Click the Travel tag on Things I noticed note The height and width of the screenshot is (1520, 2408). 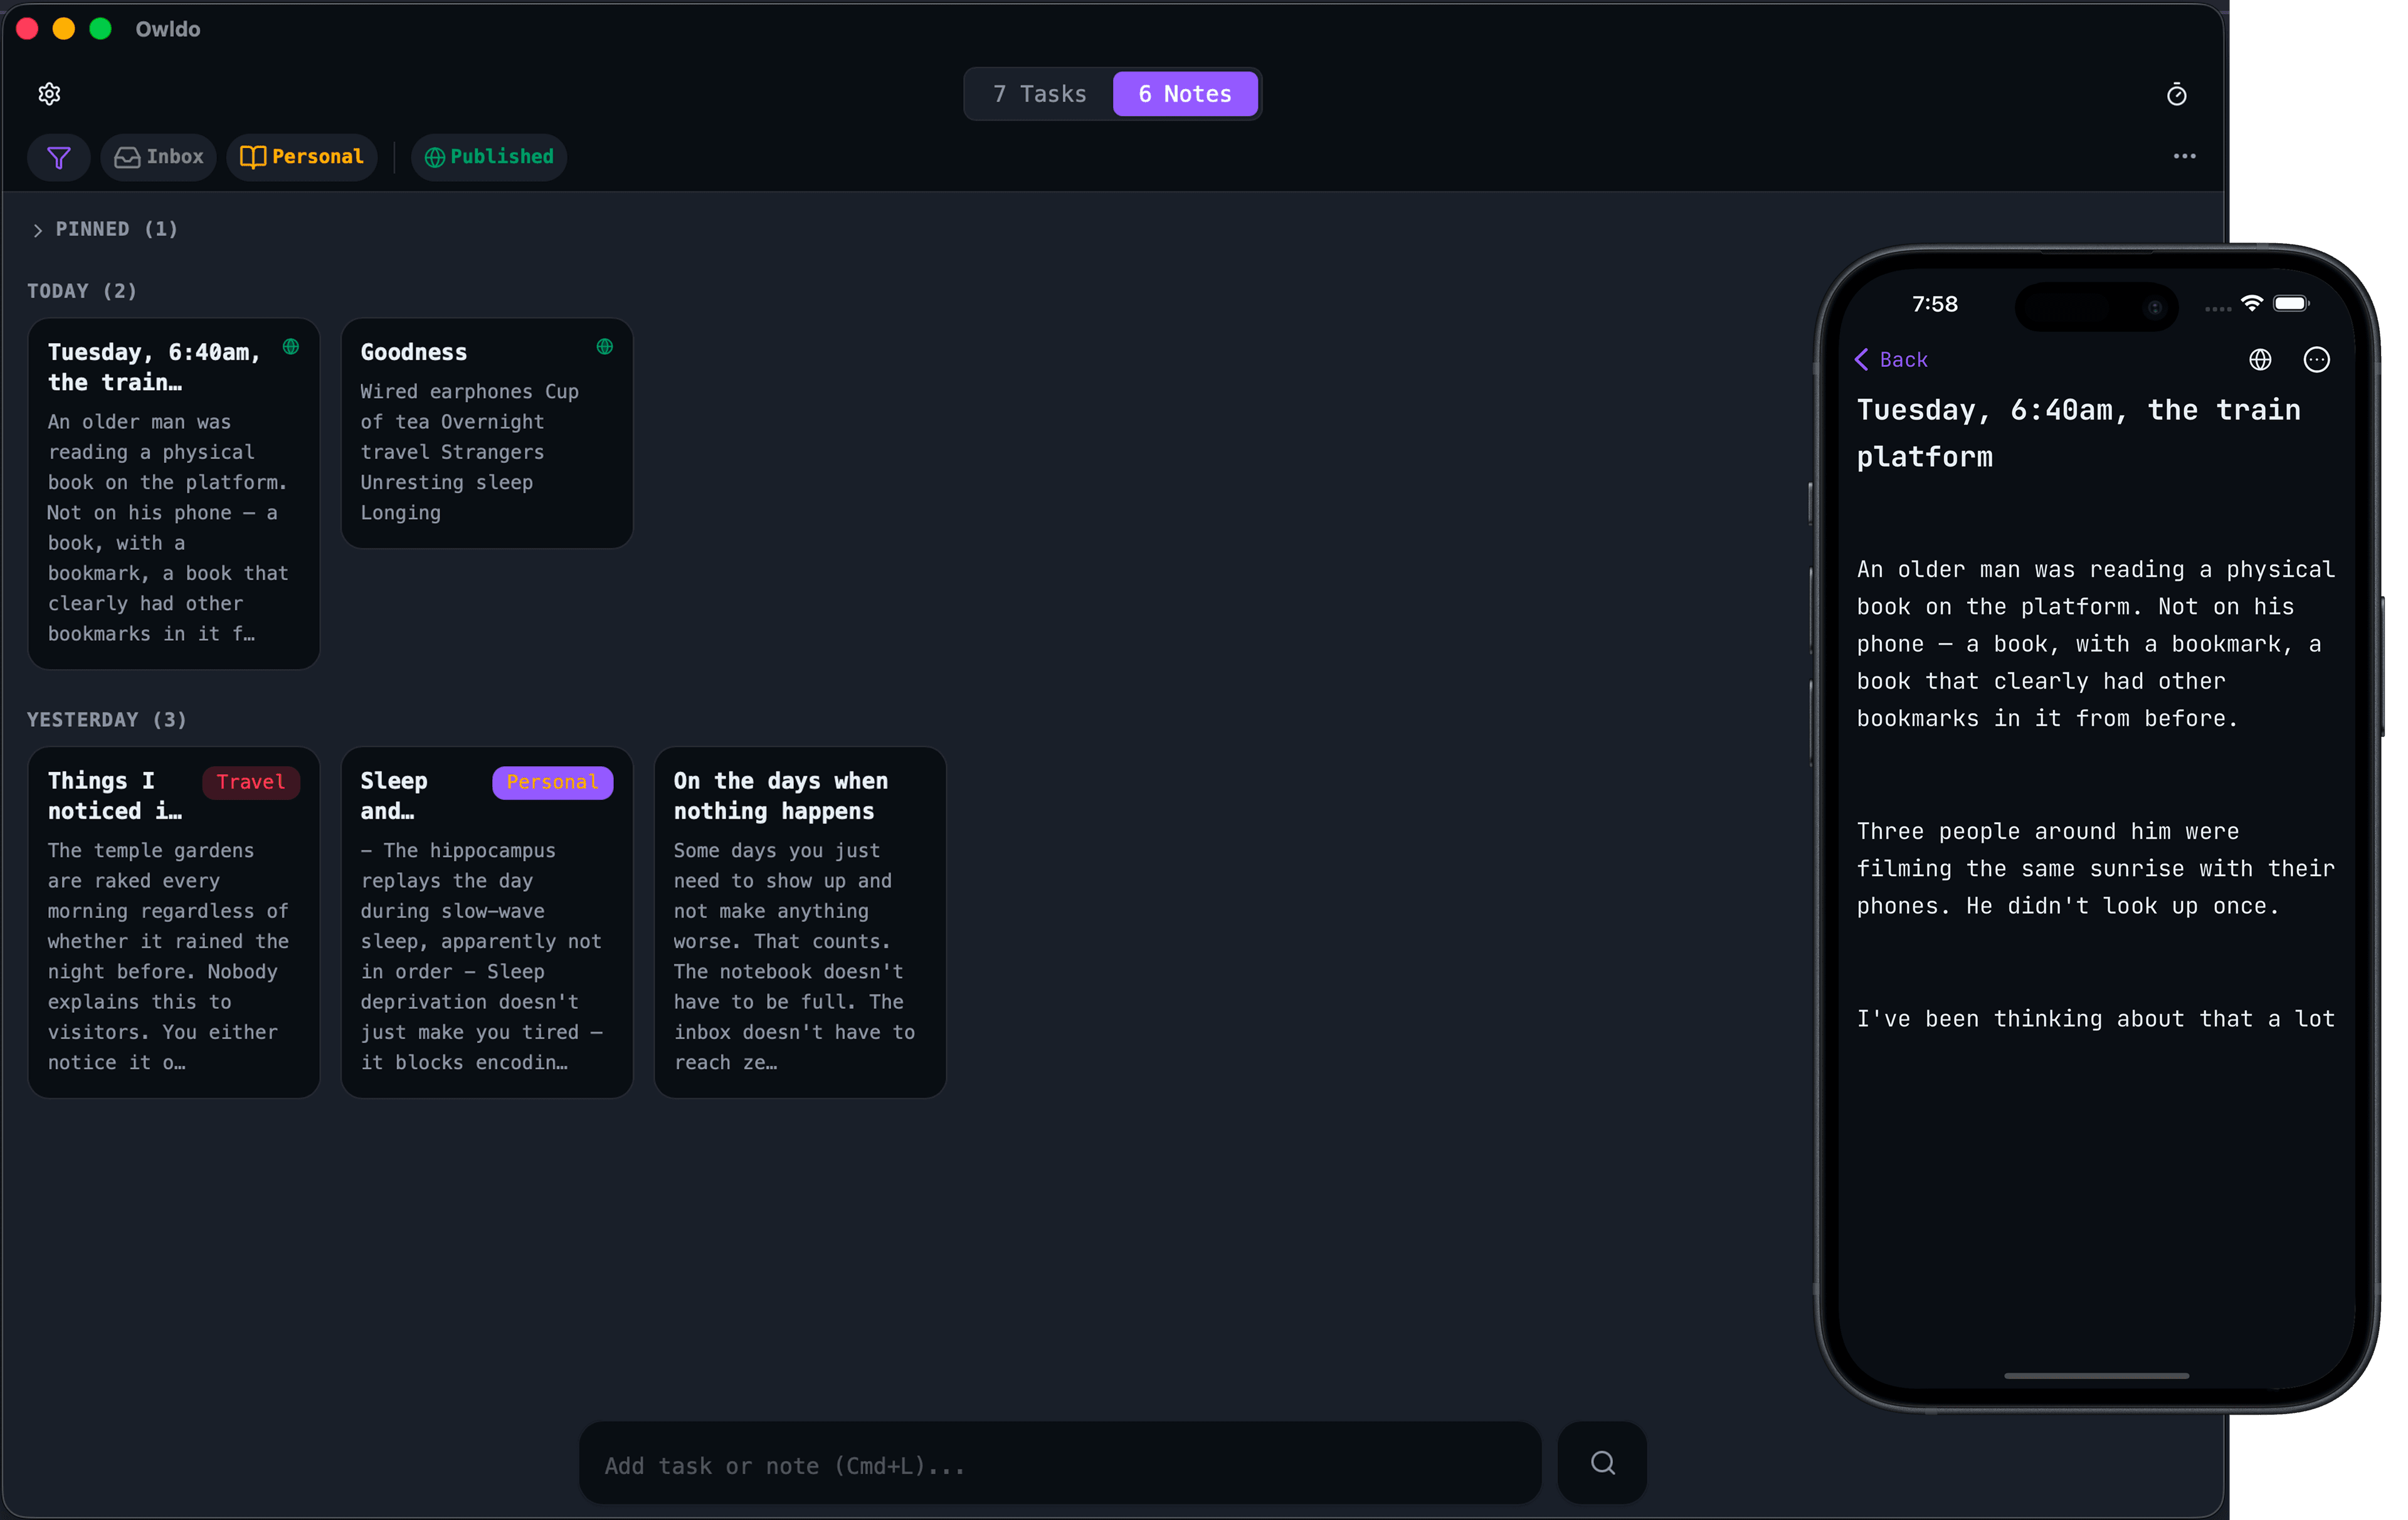(251, 782)
